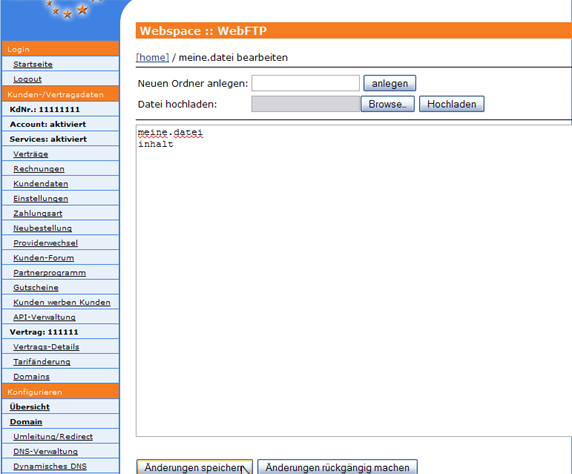Select Zahlungsart in the sidebar
572x474 pixels.
[38, 213]
